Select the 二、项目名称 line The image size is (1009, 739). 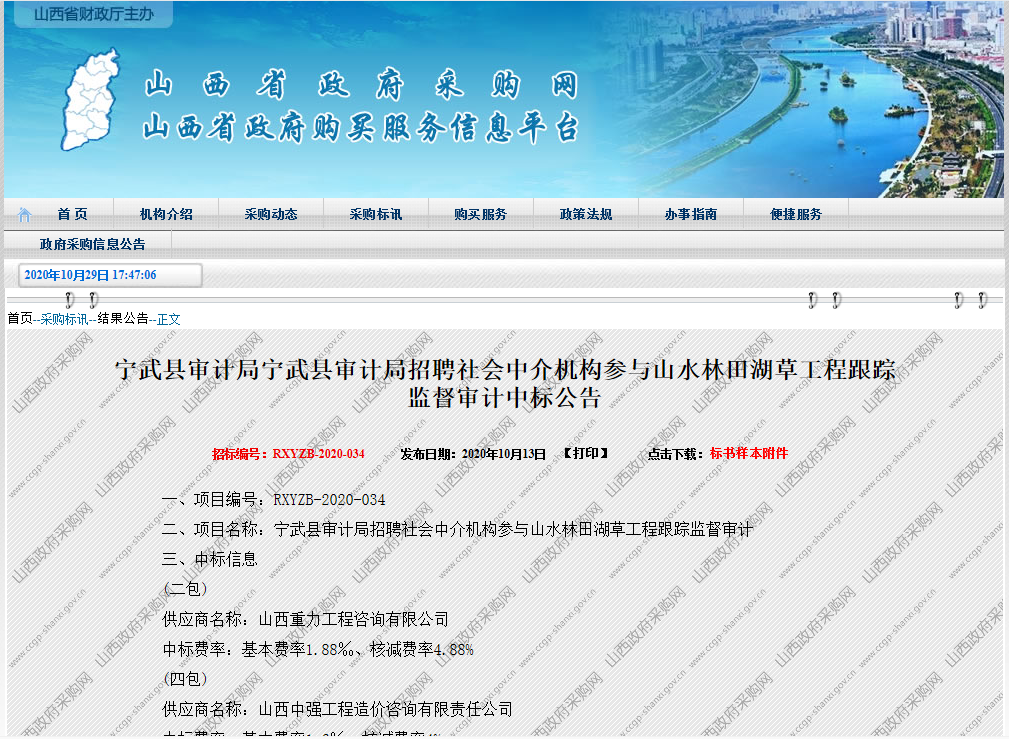pyautogui.click(x=457, y=529)
